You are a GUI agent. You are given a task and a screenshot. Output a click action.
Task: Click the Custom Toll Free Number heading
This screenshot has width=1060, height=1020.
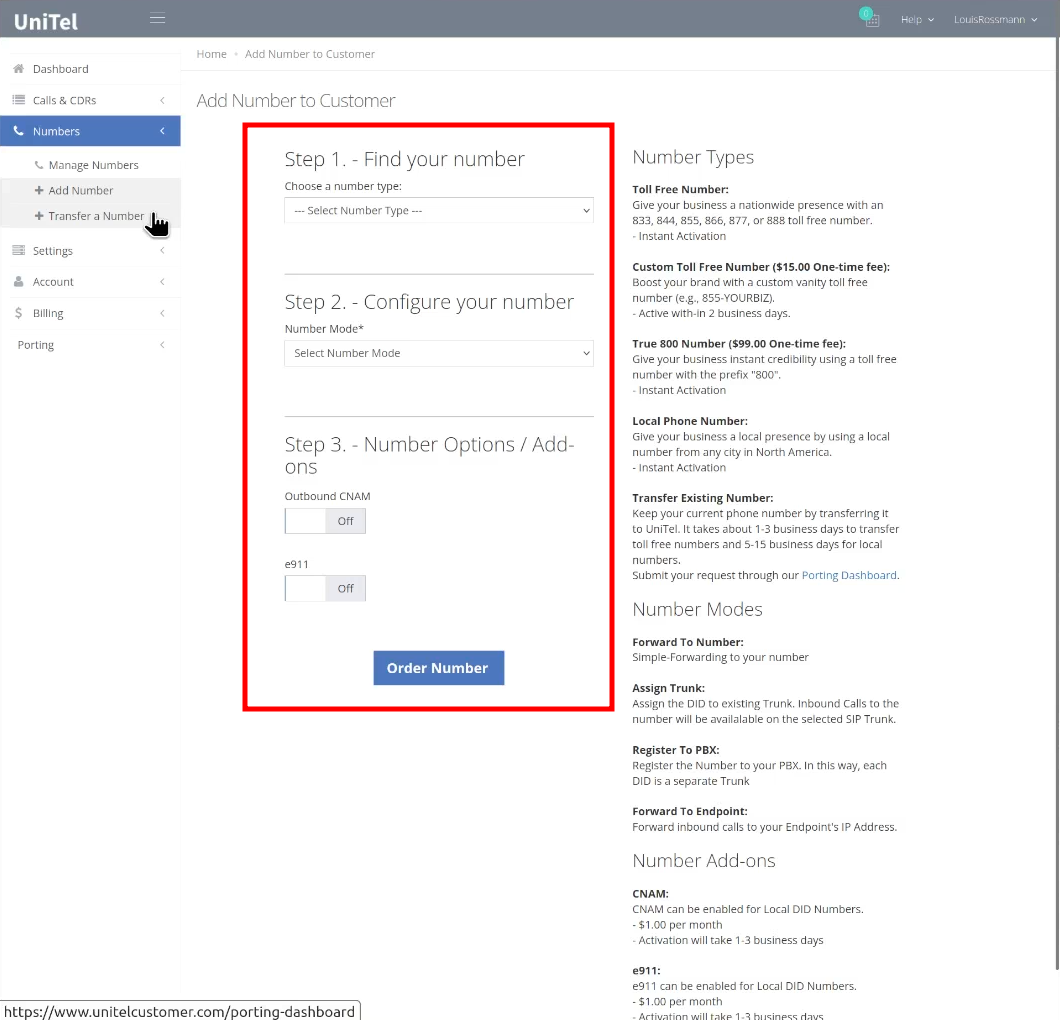[x=761, y=267]
